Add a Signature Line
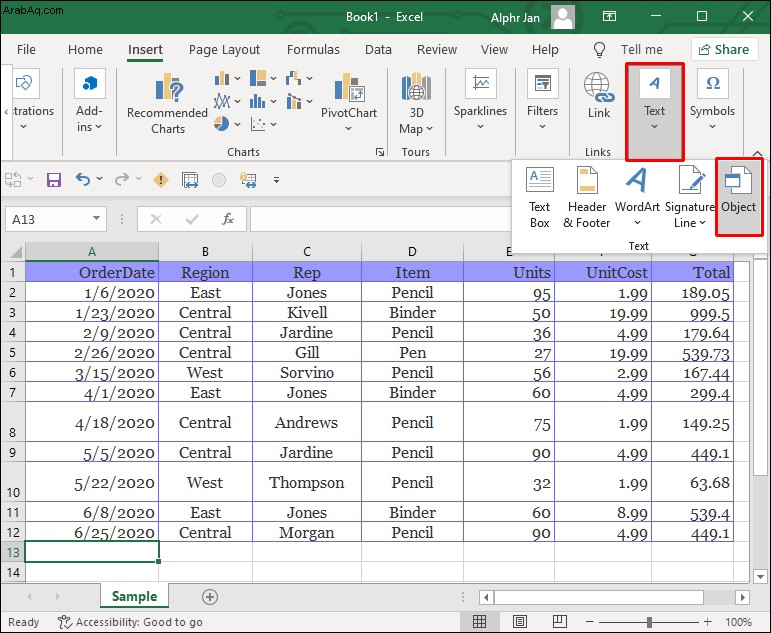Viewport: 771px width, 633px height. click(x=689, y=197)
